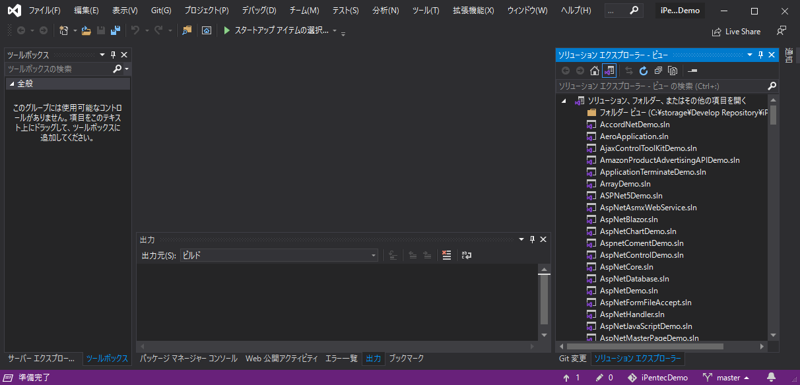The image size is (800, 385).
Task: Open toolbar overflow options arrow
Action: coord(343,33)
